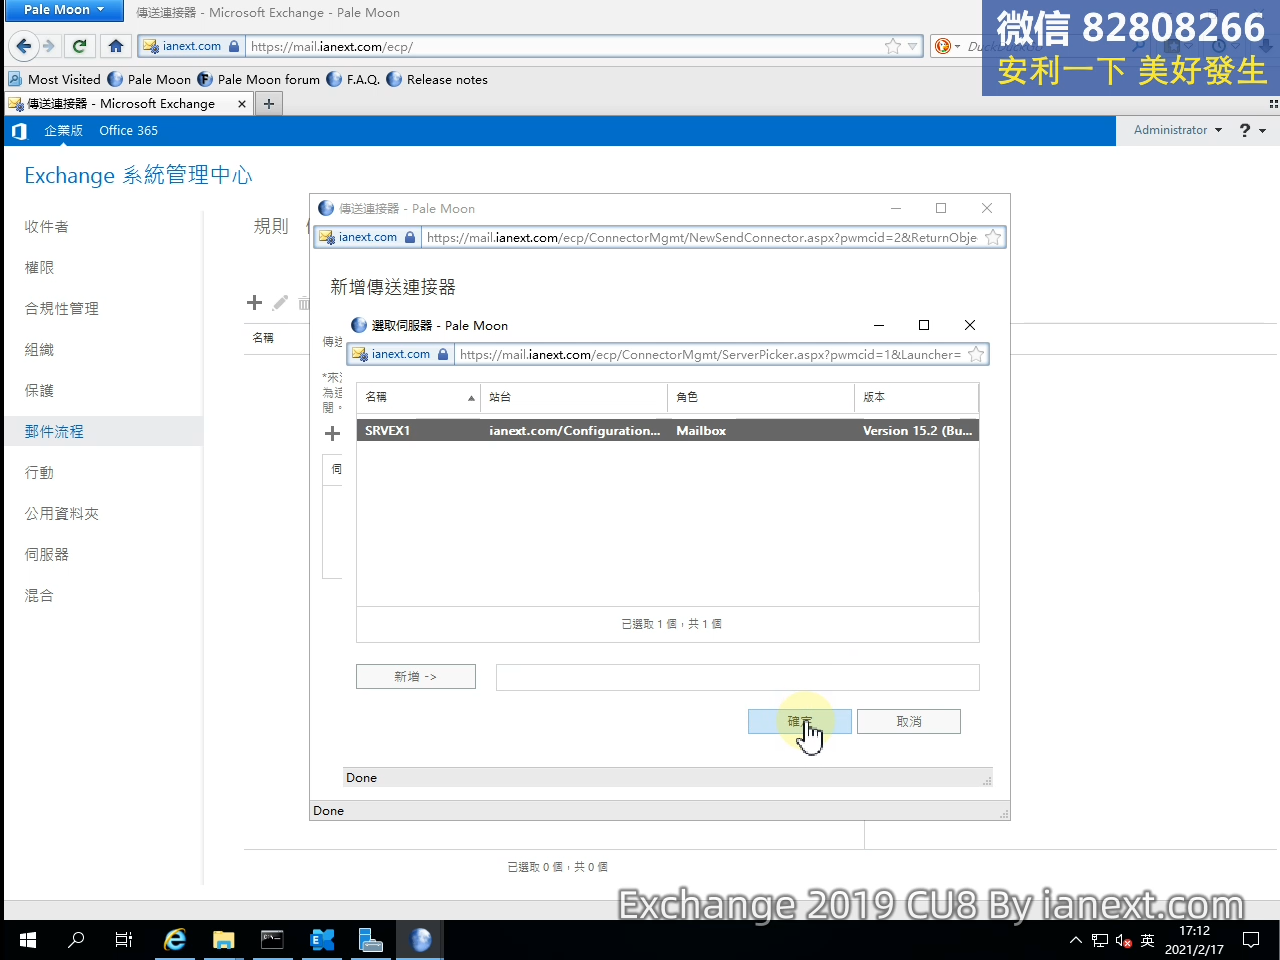Click the back arrow in Pale Moon
The image size is (1280, 960).
tap(24, 46)
